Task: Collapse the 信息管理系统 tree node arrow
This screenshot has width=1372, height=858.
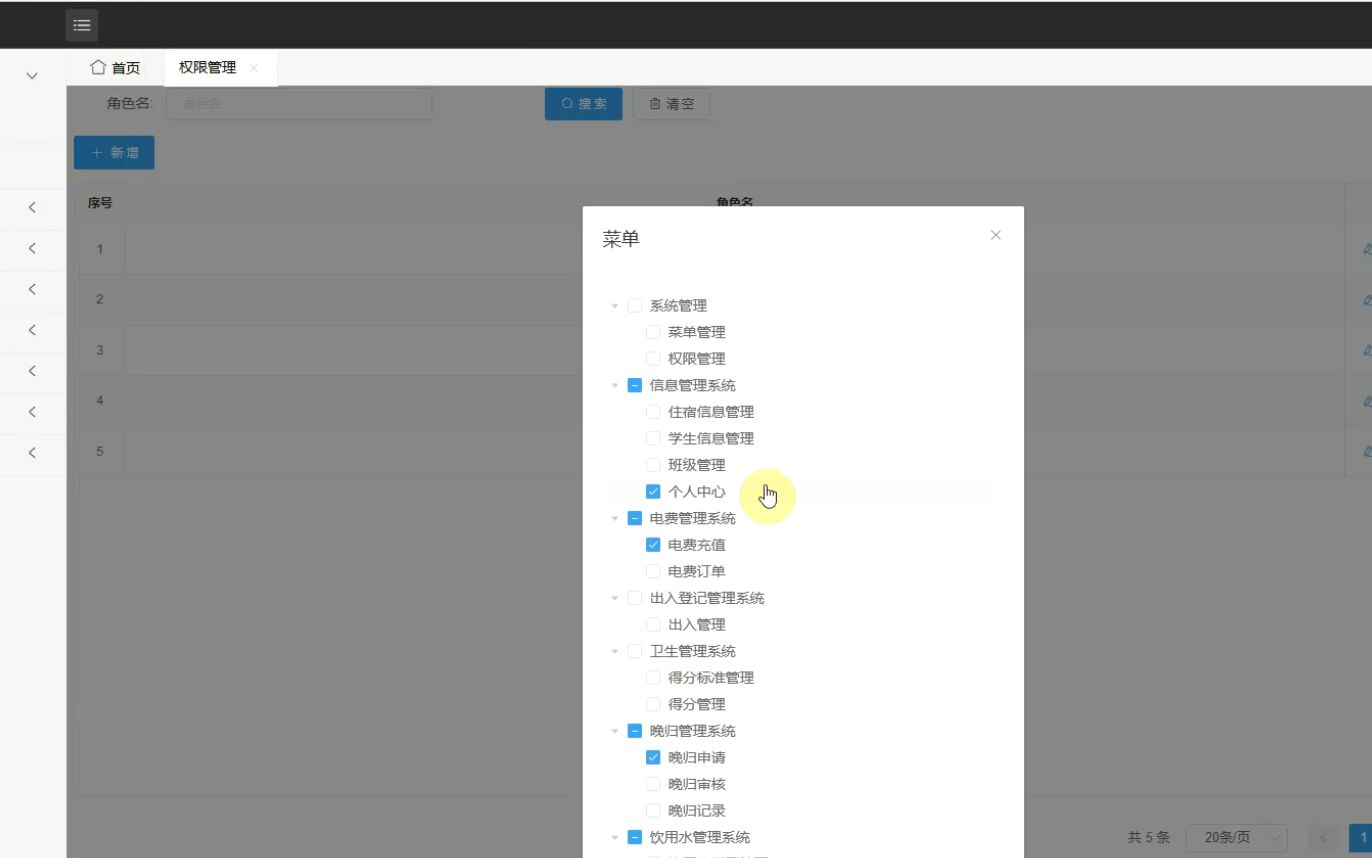Action: coord(615,385)
